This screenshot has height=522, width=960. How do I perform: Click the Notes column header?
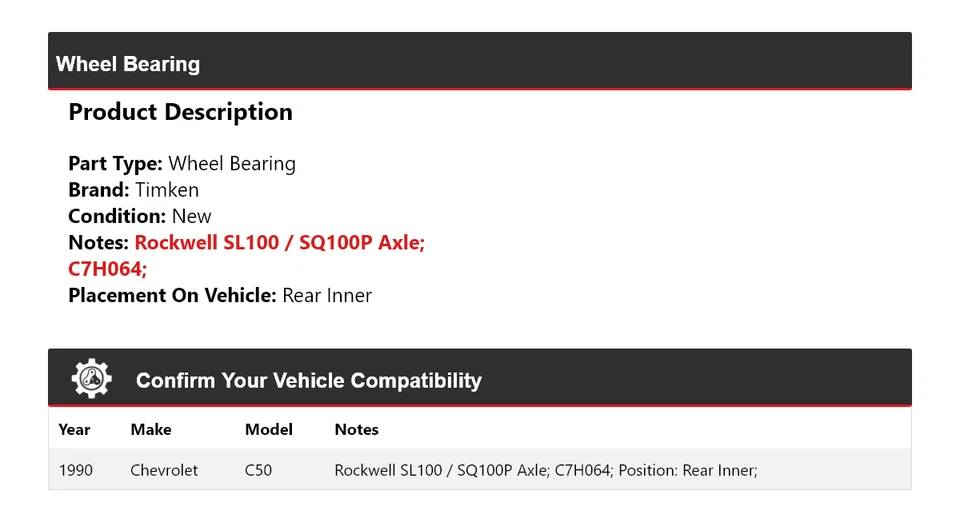click(357, 429)
